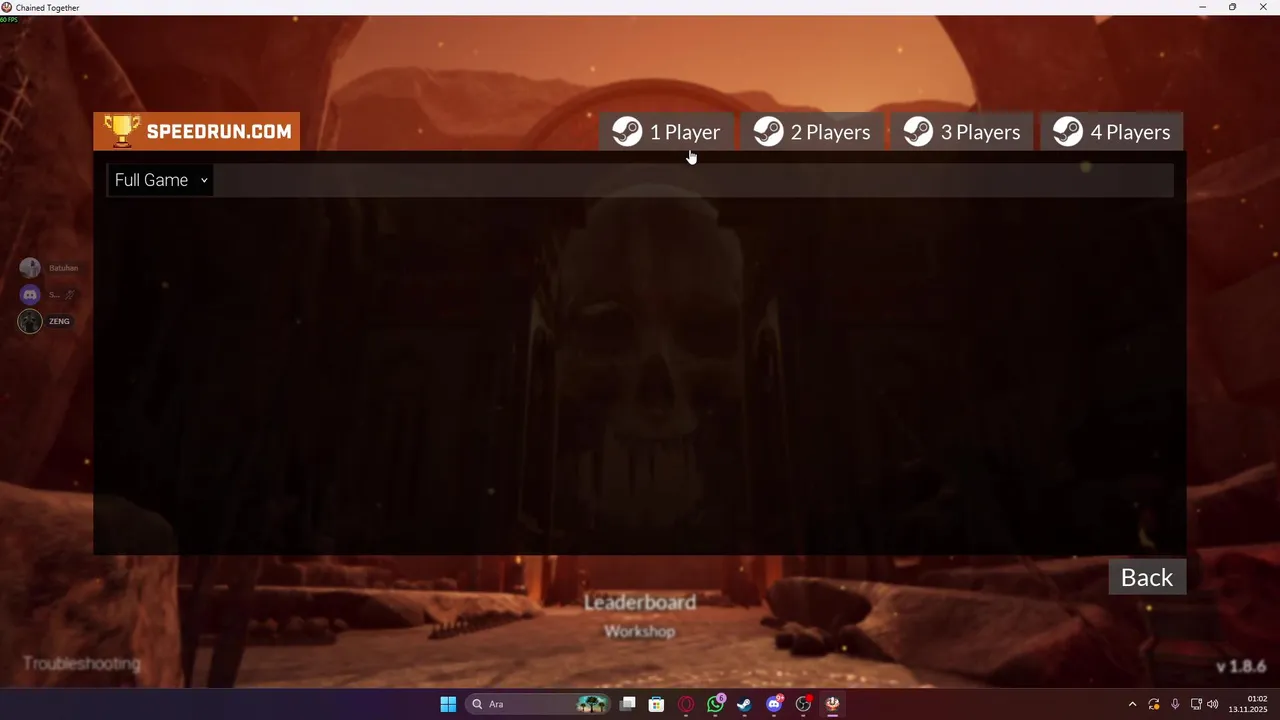The width and height of the screenshot is (1280, 720).
Task: Open the Windows Start menu
Action: (x=448, y=704)
